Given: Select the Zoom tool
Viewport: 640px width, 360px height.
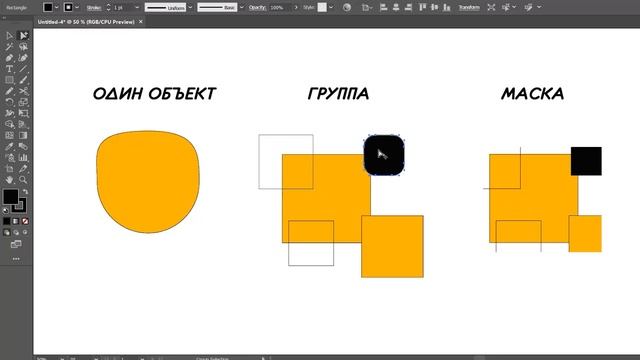Looking at the screenshot, I should pyautogui.click(x=23, y=180).
